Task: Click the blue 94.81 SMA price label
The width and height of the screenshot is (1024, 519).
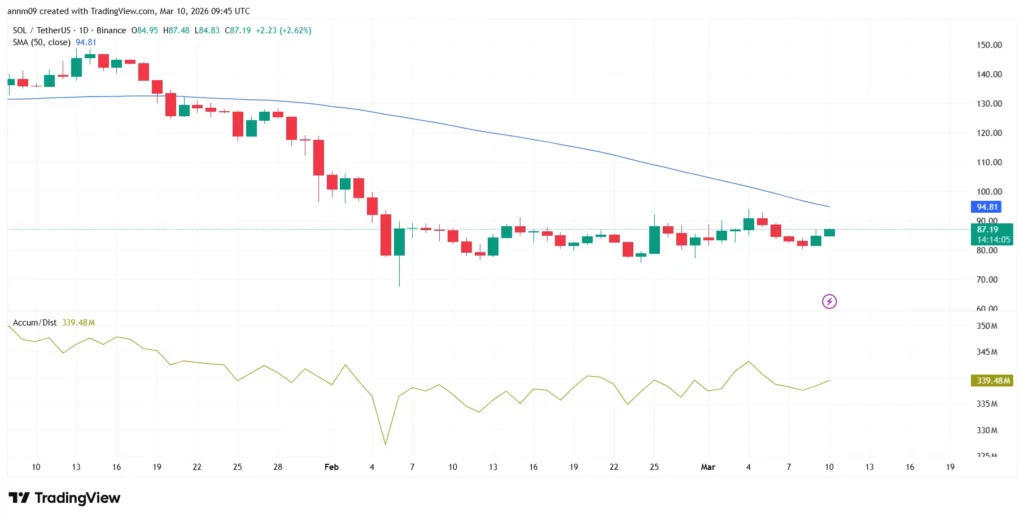Action: click(988, 207)
